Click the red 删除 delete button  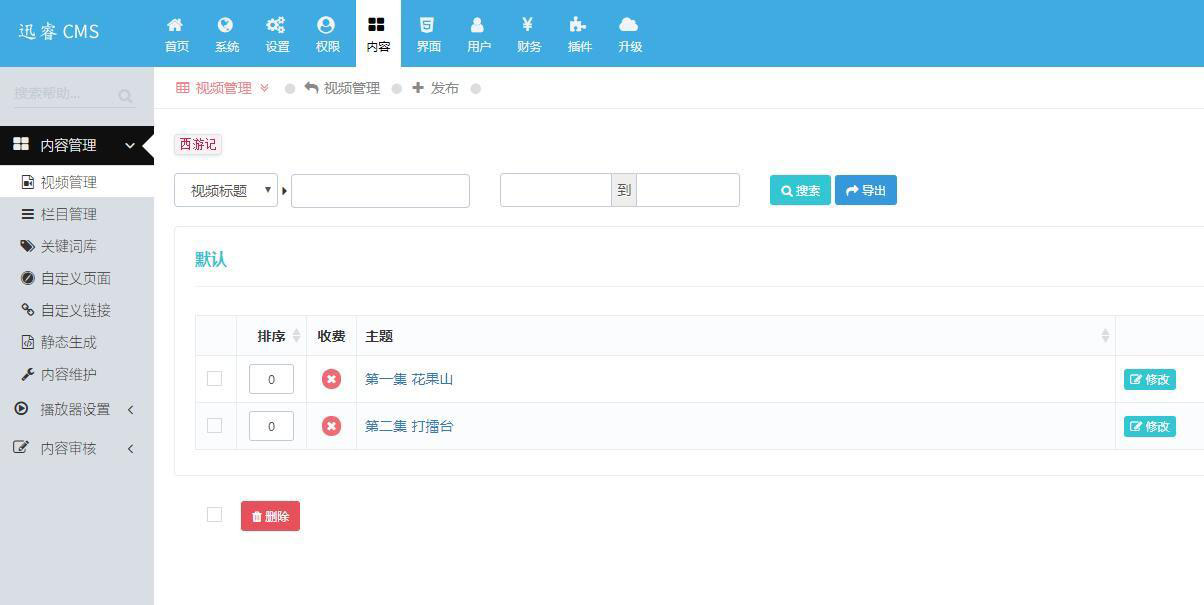click(x=270, y=516)
